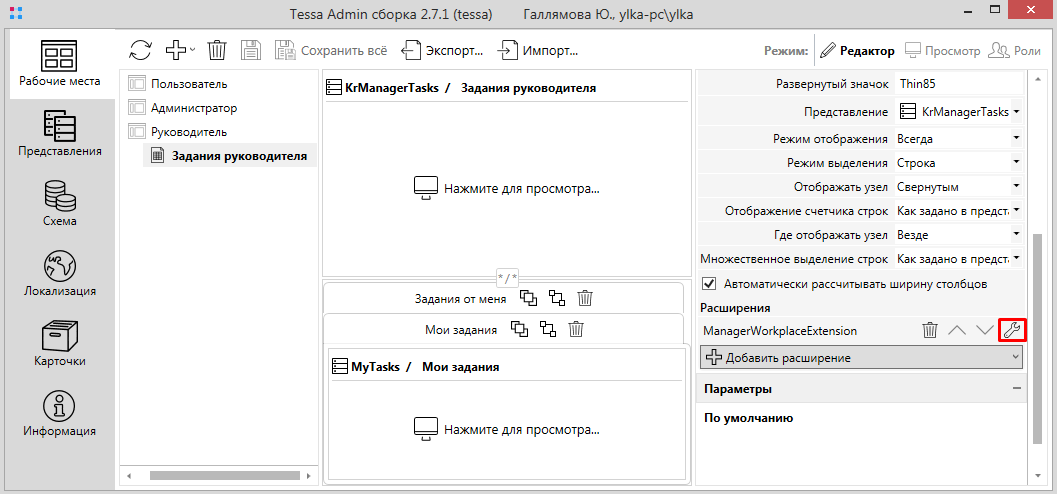Delete the Мои задания tab with trash icon
The width and height of the screenshot is (1057, 494).
click(576, 329)
